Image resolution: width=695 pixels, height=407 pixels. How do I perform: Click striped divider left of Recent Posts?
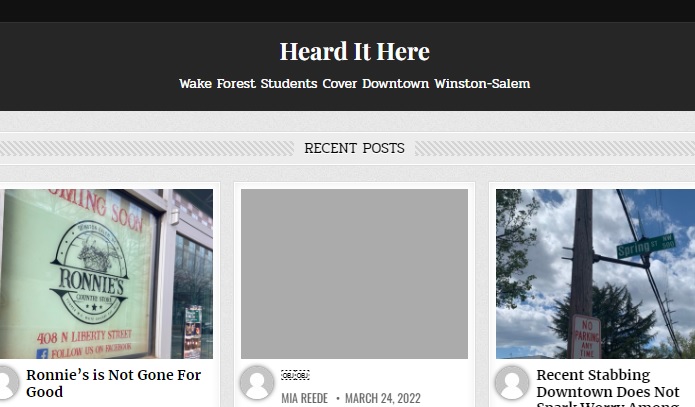pos(146,148)
